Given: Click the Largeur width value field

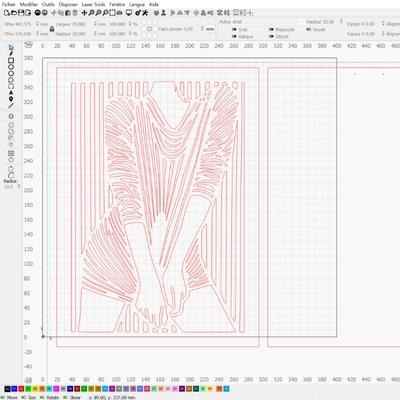Looking at the screenshot, I should pyautogui.click(x=78, y=24).
